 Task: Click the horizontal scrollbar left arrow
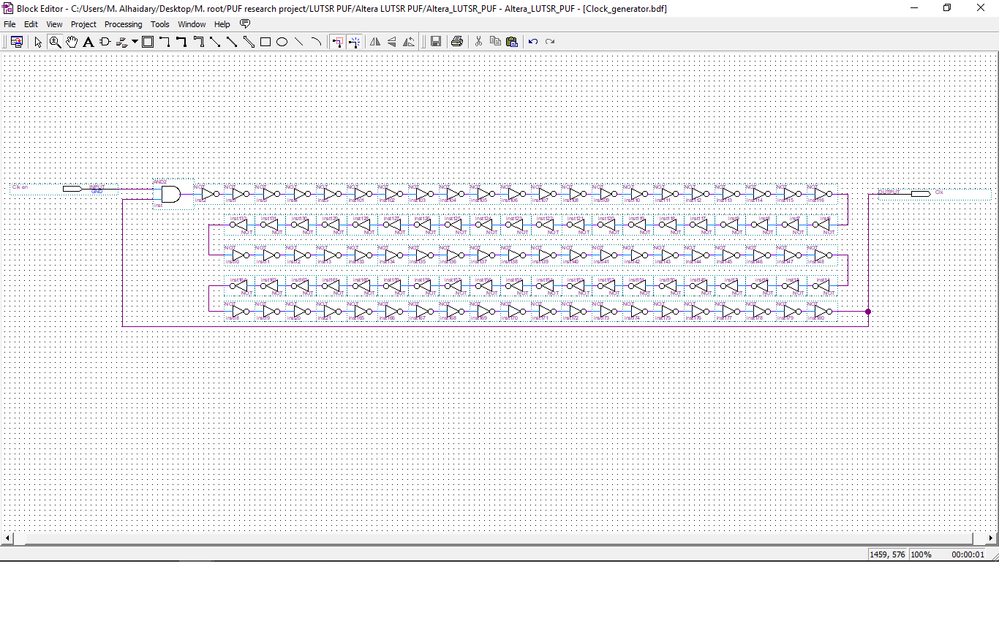point(9,538)
